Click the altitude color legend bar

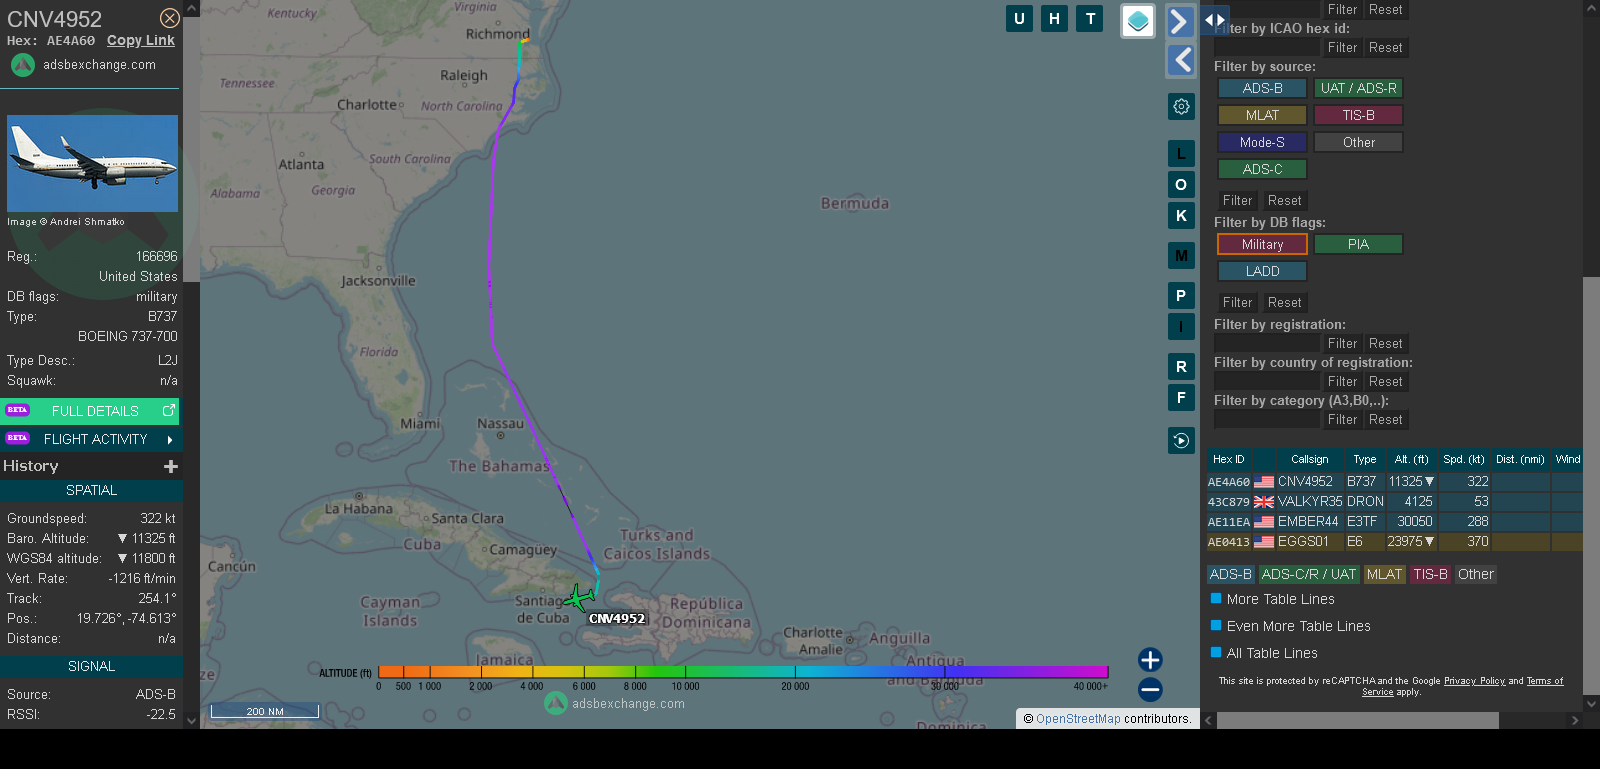(x=743, y=672)
